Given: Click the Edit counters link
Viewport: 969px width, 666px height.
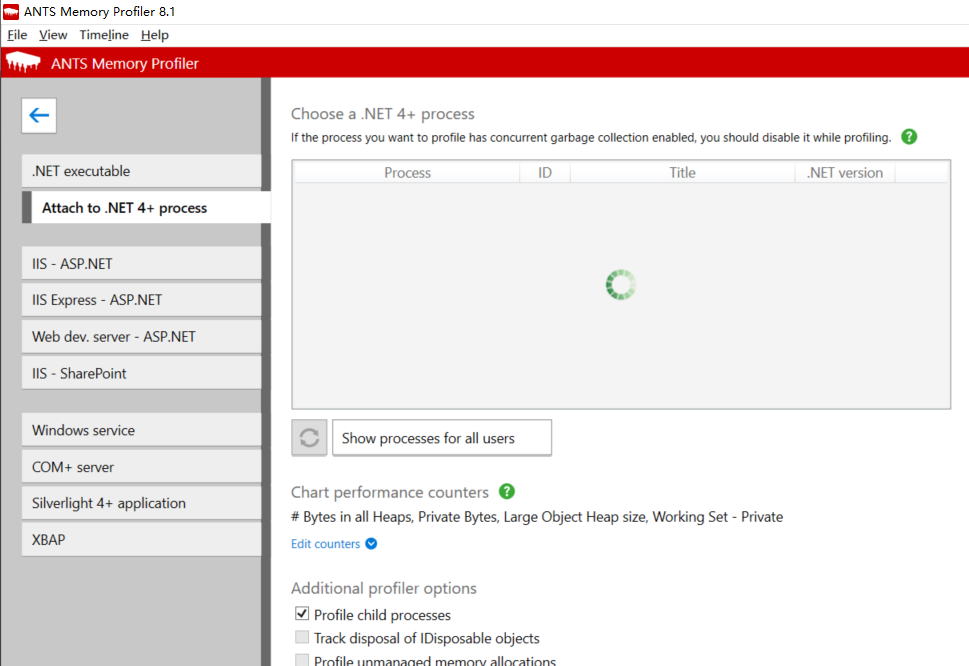Looking at the screenshot, I should pos(326,544).
